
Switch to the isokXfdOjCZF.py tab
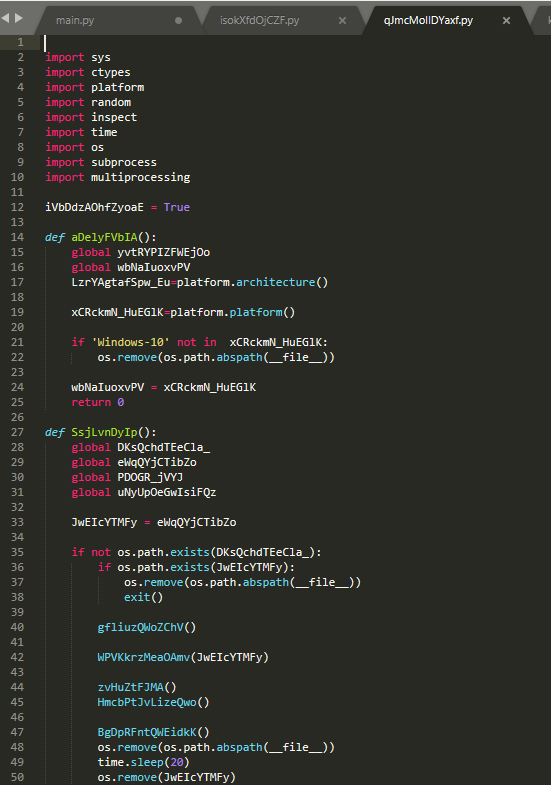(259, 21)
